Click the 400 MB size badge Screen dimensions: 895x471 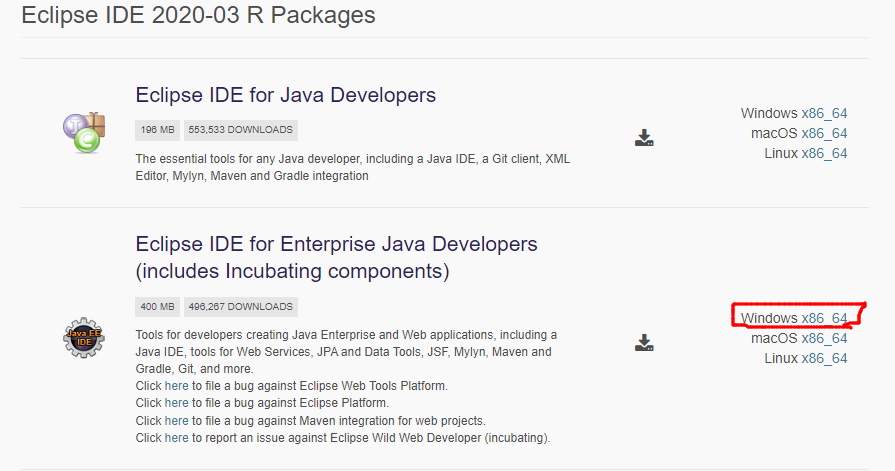point(158,307)
